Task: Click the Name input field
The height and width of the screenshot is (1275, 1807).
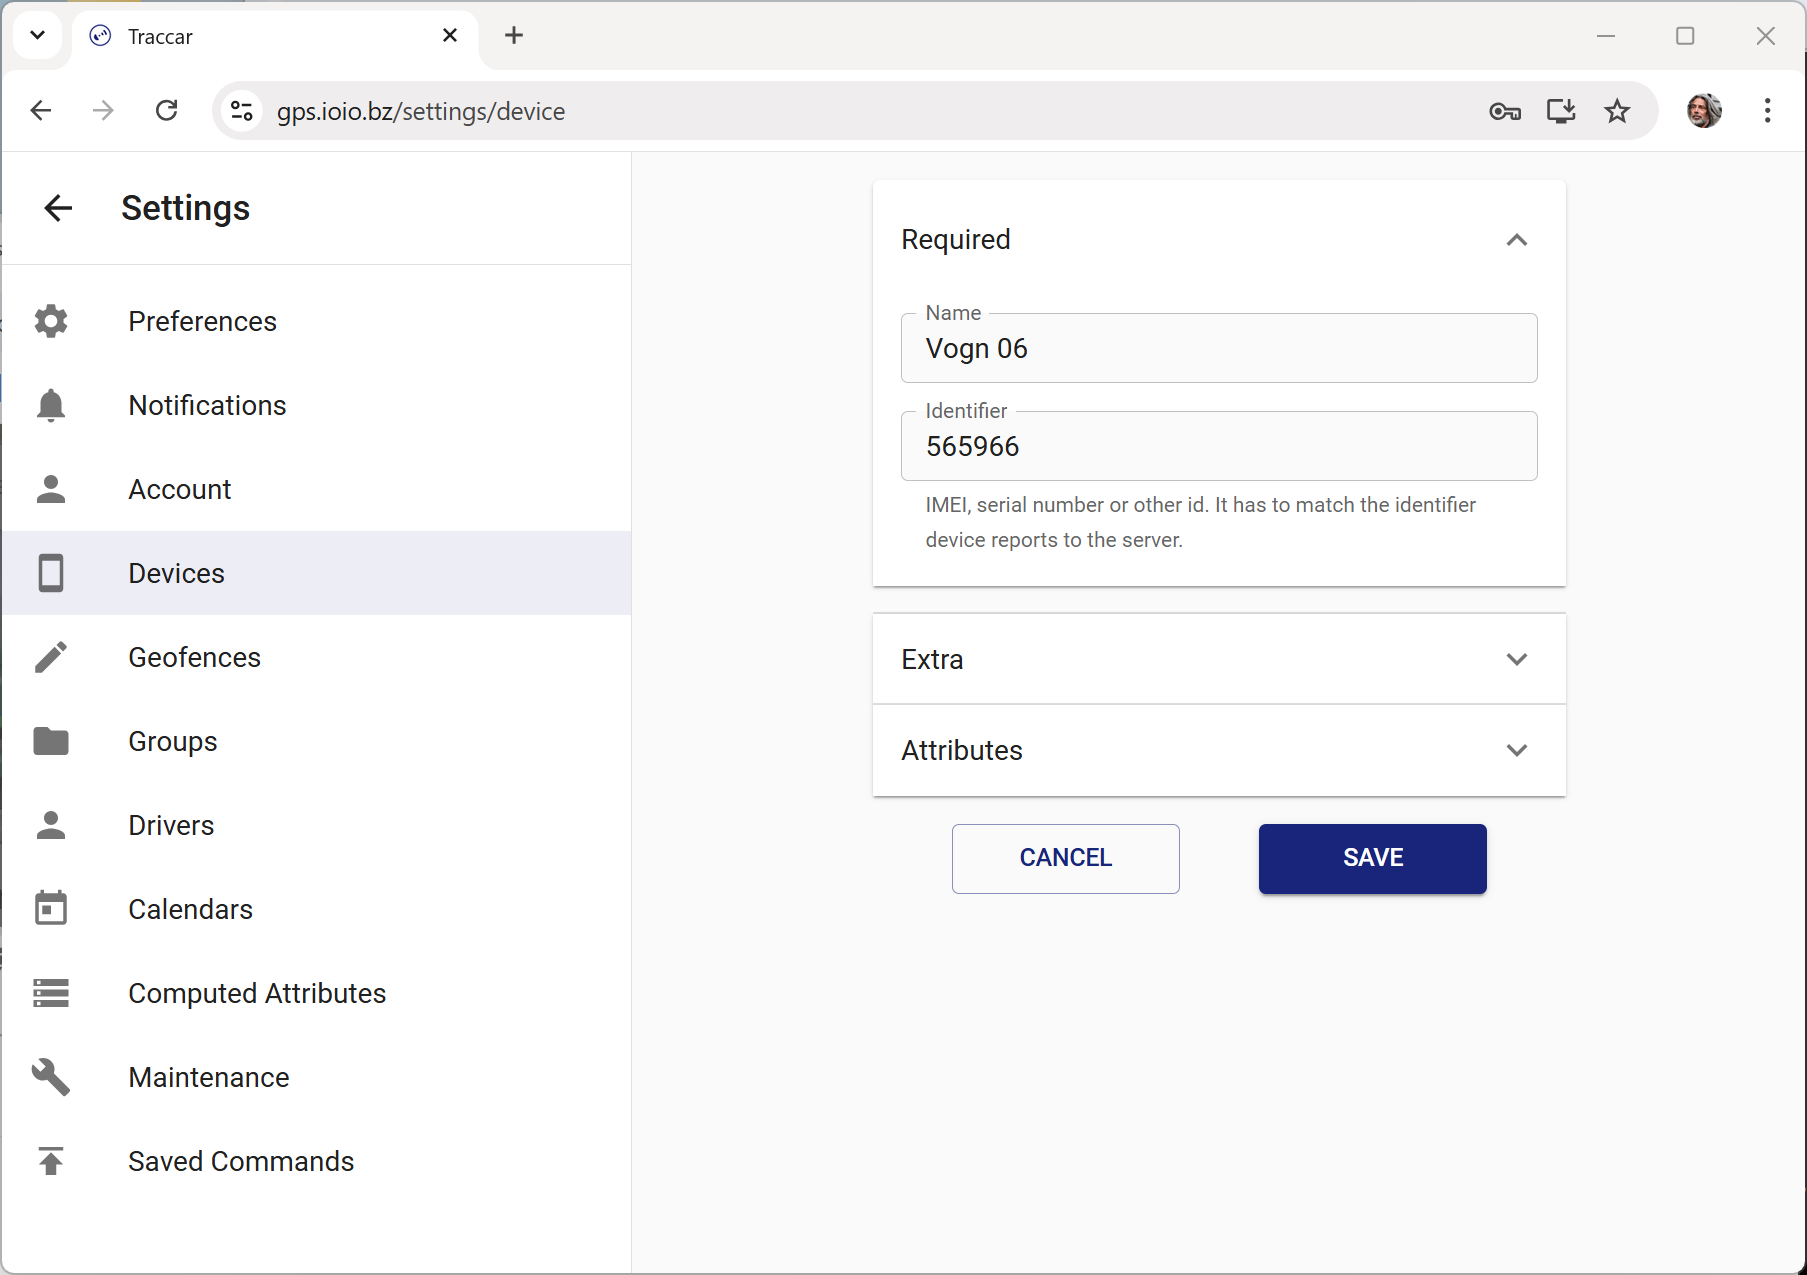Action: pyautogui.click(x=1218, y=349)
